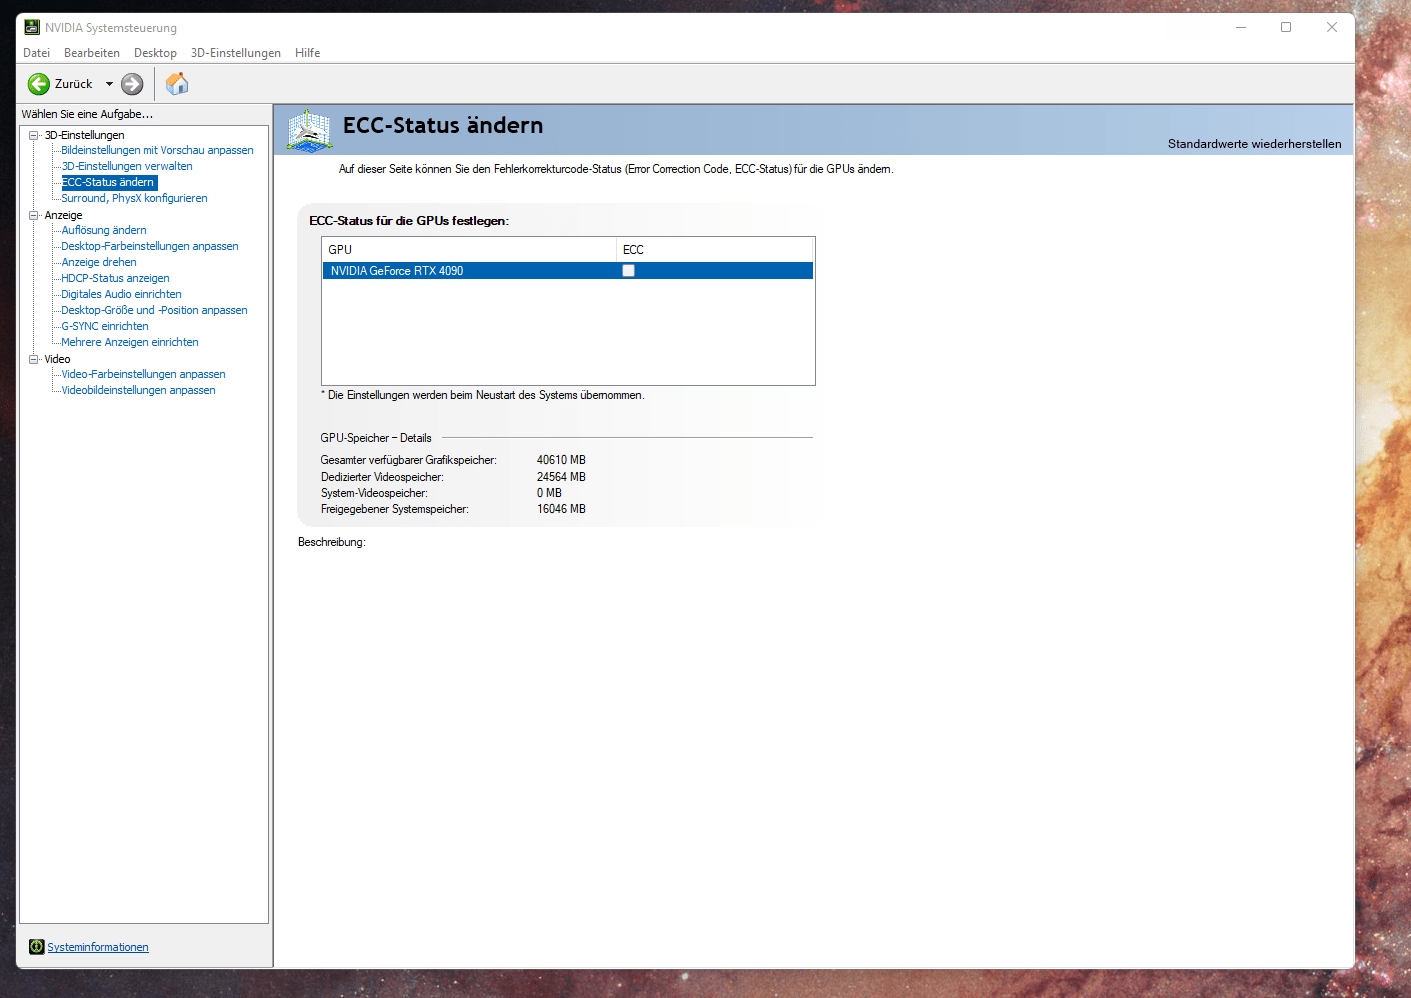The image size is (1411, 998).
Task: Click the ECC column header
Action: [715, 250]
